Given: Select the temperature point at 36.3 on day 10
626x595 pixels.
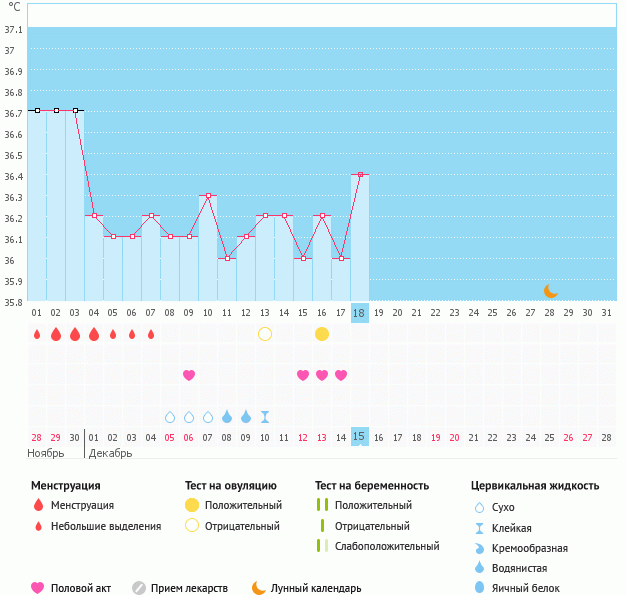Looking at the screenshot, I should [x=208, y=195].
